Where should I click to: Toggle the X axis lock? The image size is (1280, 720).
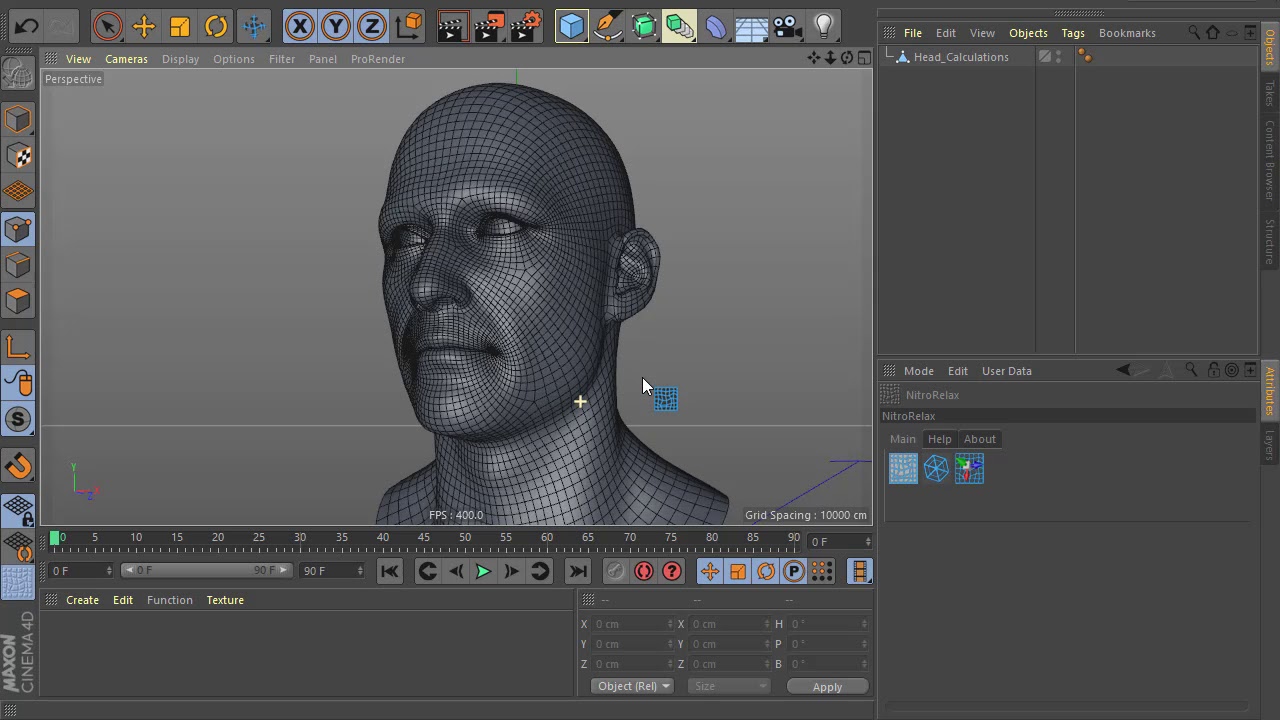click(300, 26)
